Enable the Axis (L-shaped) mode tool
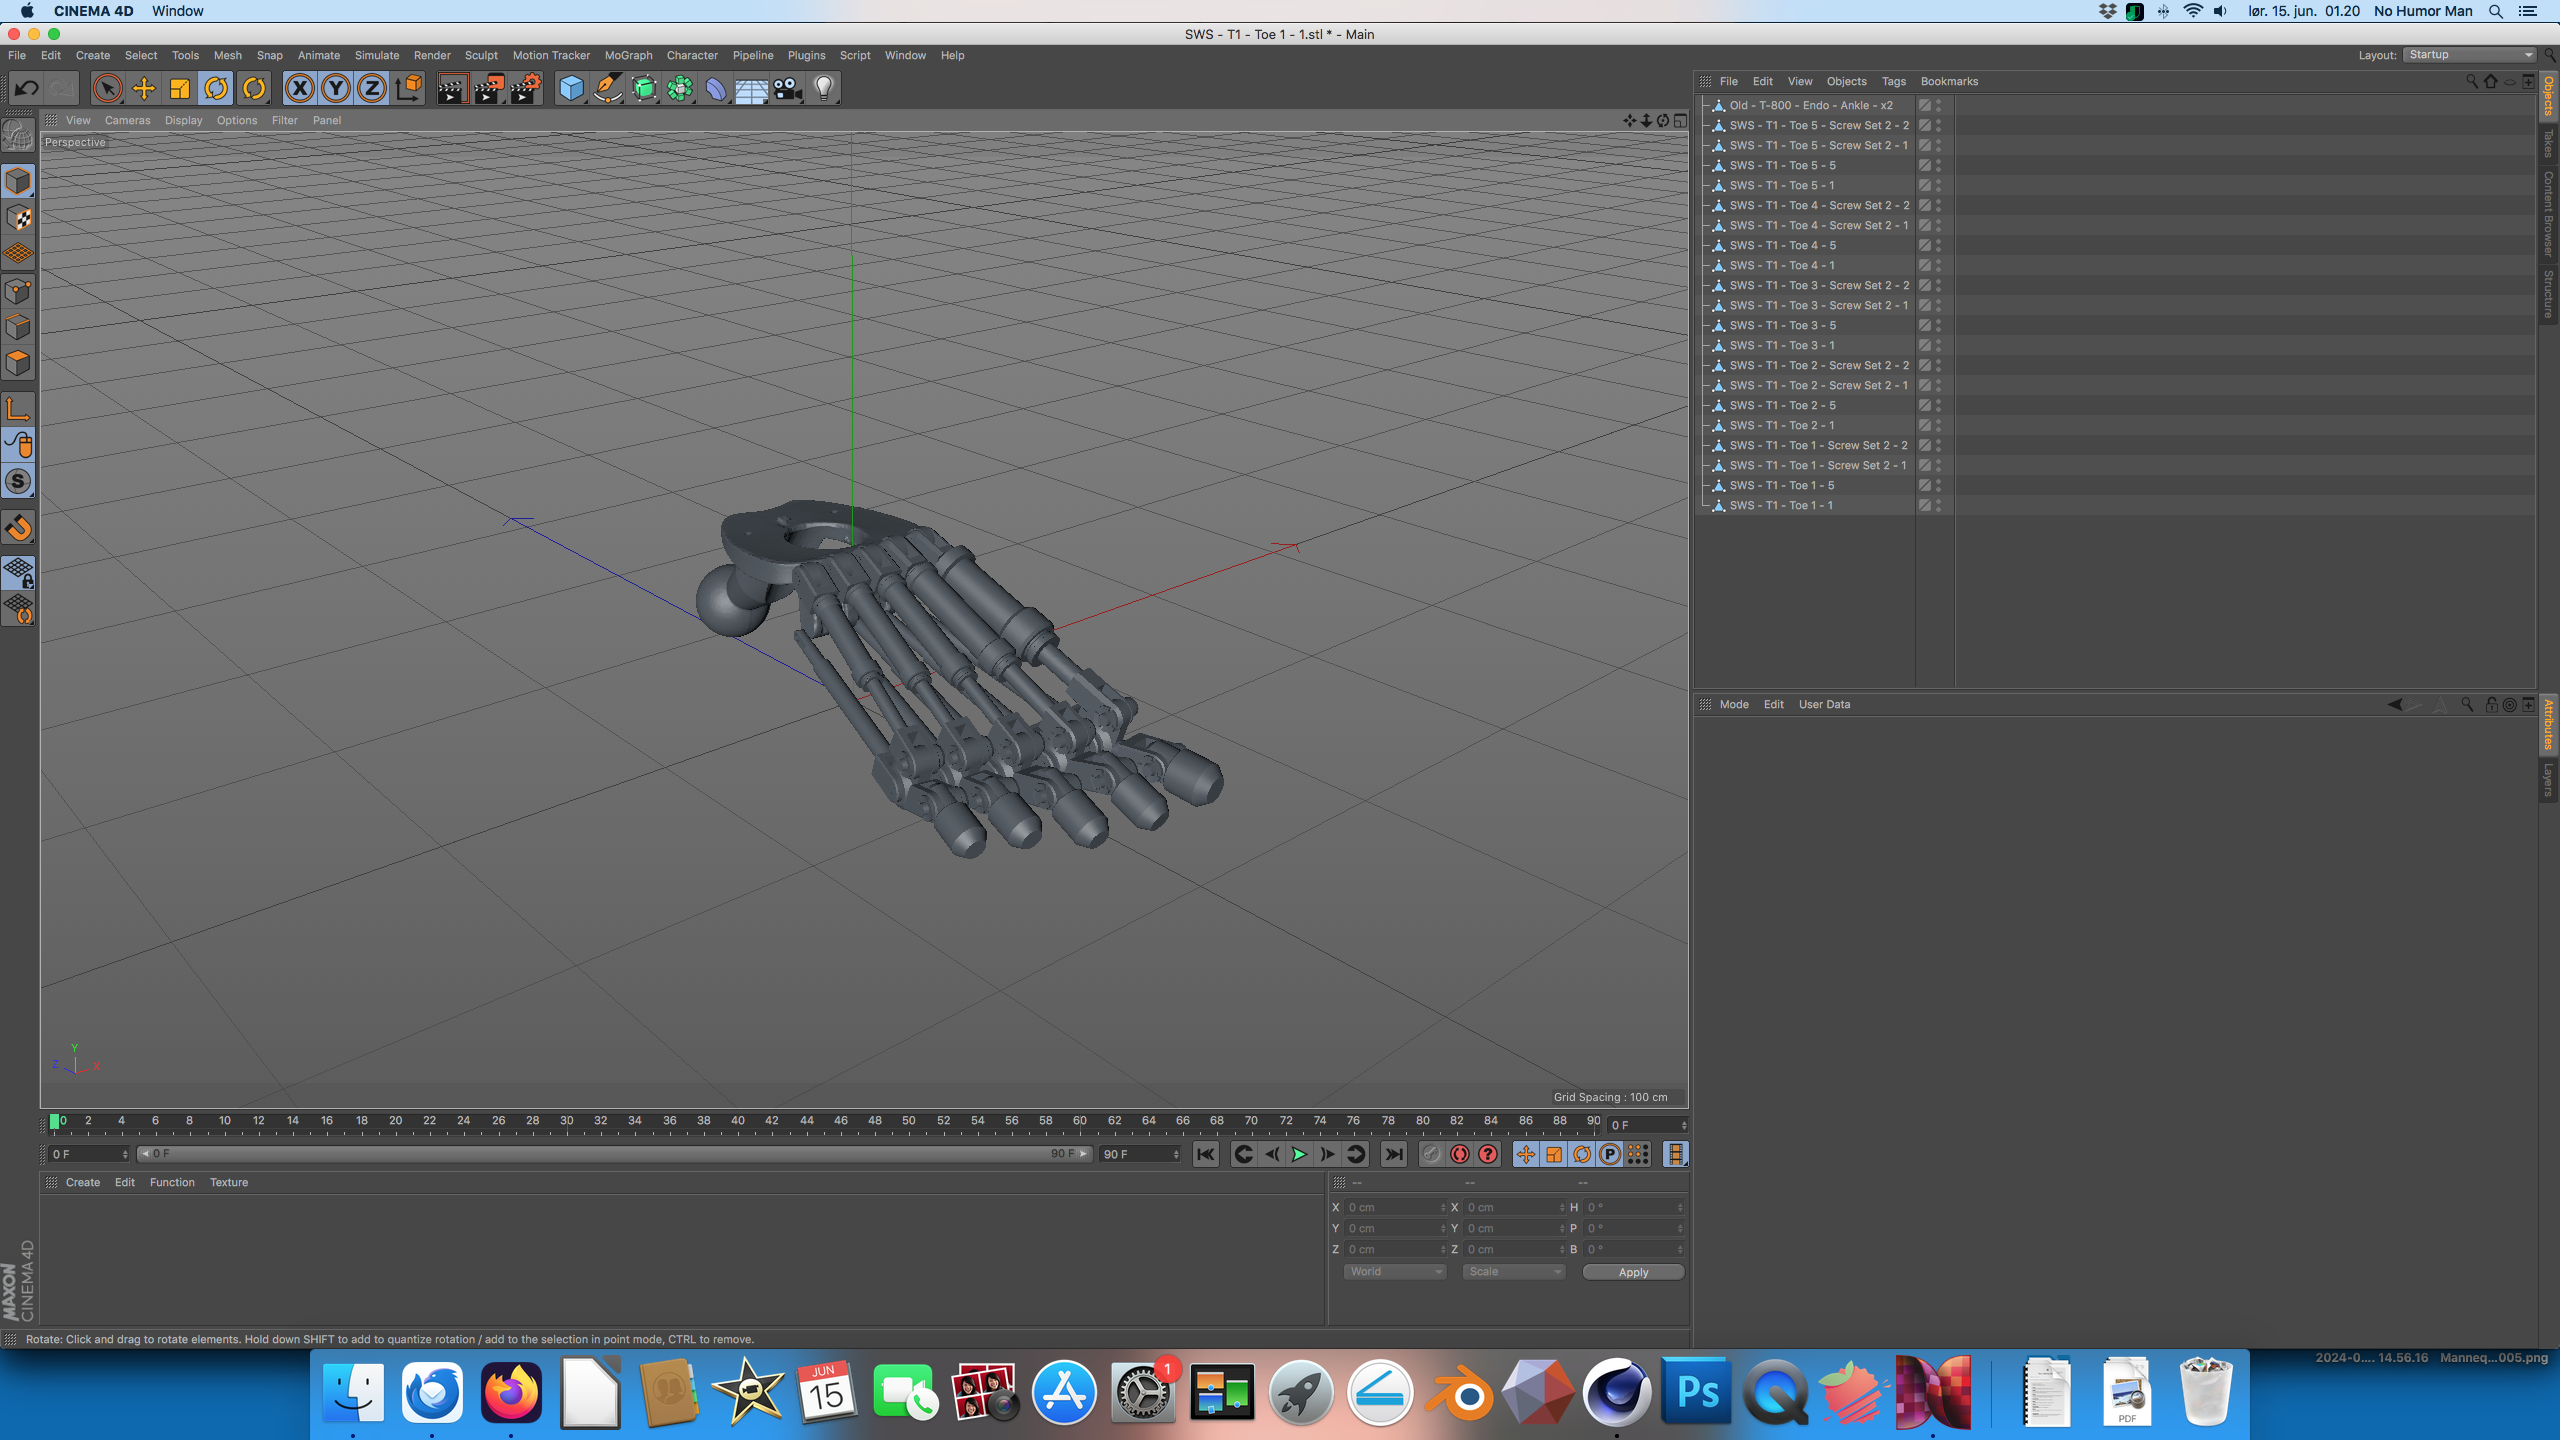 pyautogui.click(x=18, y=408)
